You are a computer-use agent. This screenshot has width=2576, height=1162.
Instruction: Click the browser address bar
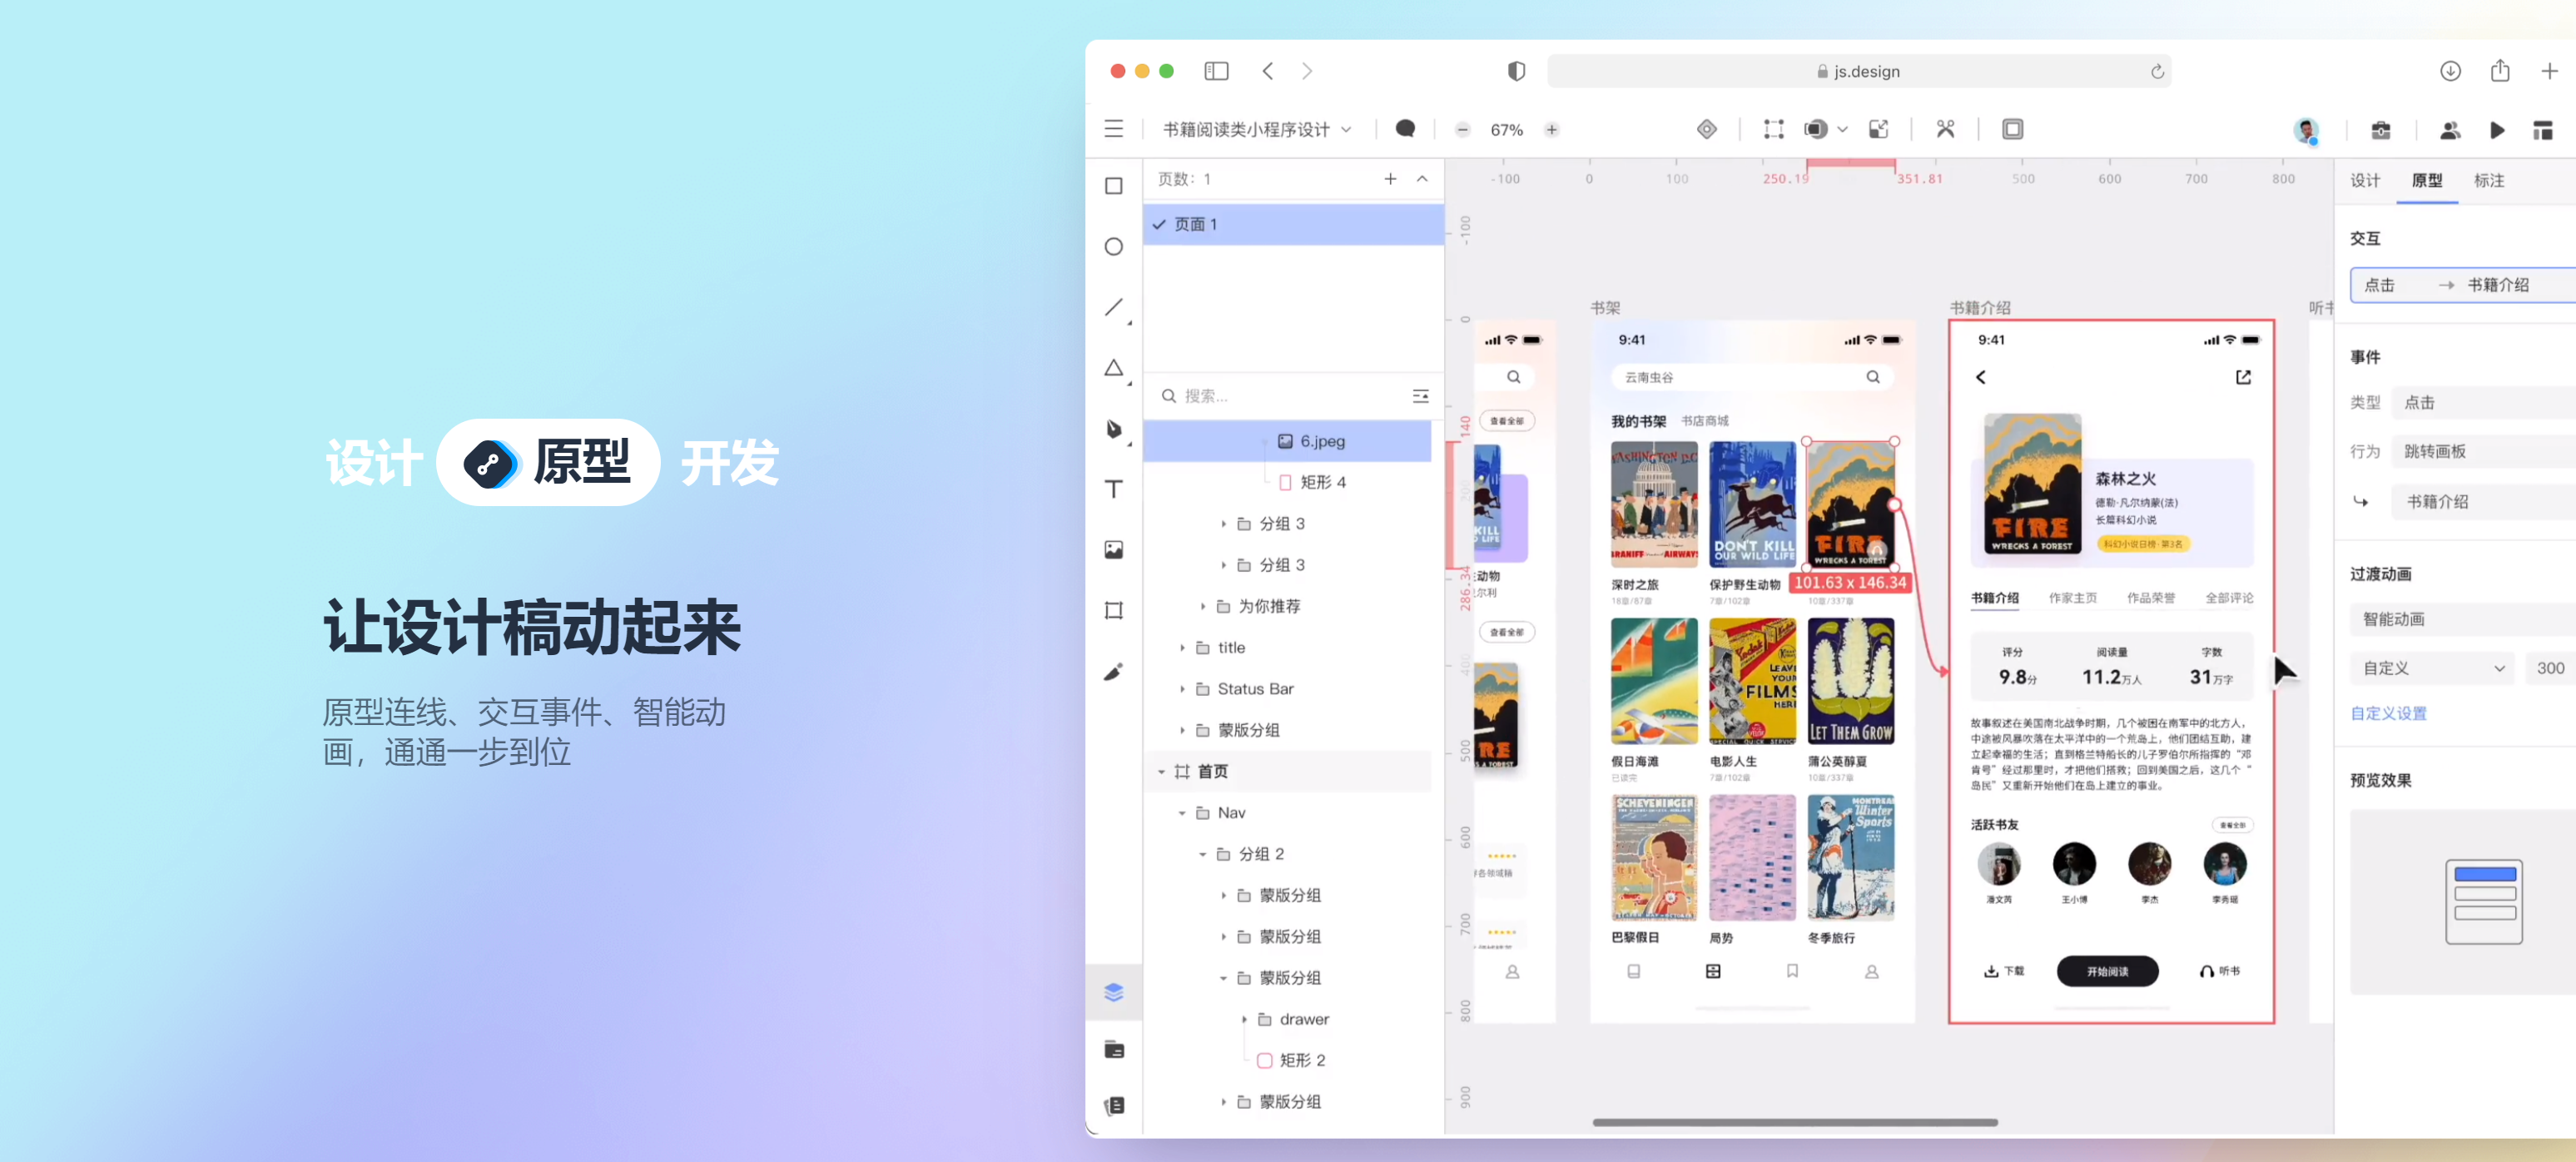(x=1858, y=72)
